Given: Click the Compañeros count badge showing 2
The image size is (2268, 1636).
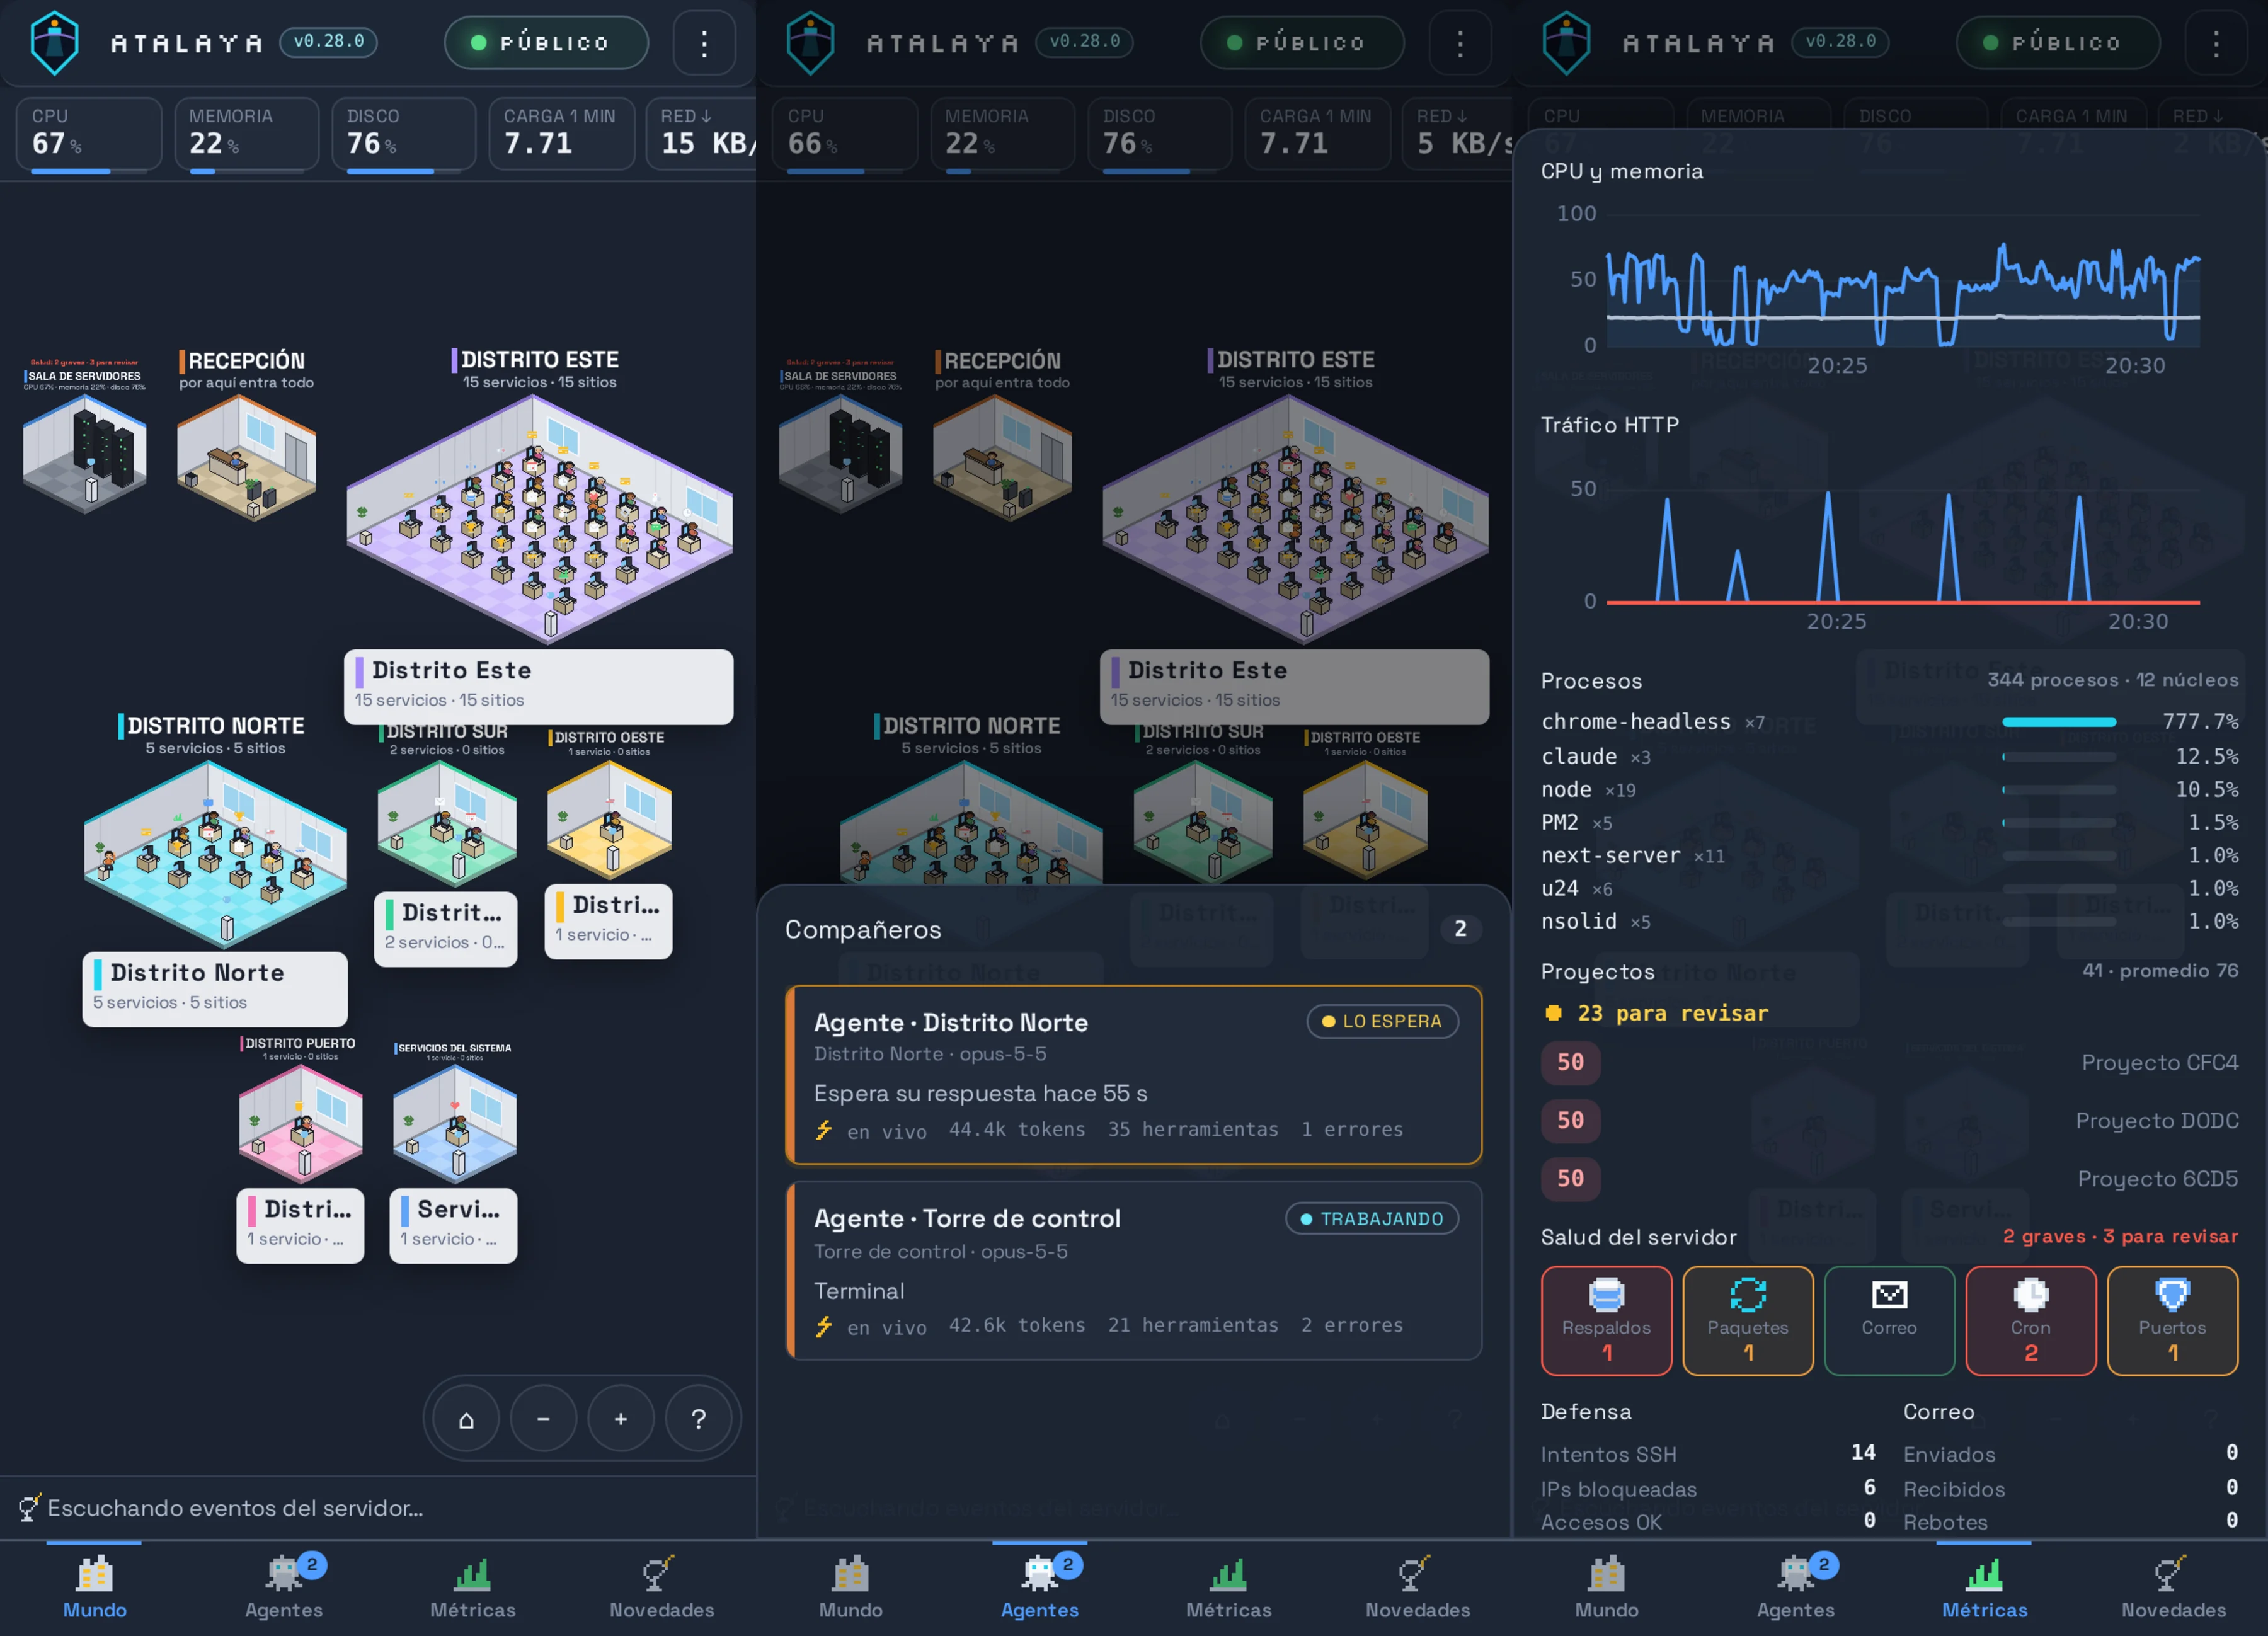Looking at the screenshot, I should (x=1460, y=929).
